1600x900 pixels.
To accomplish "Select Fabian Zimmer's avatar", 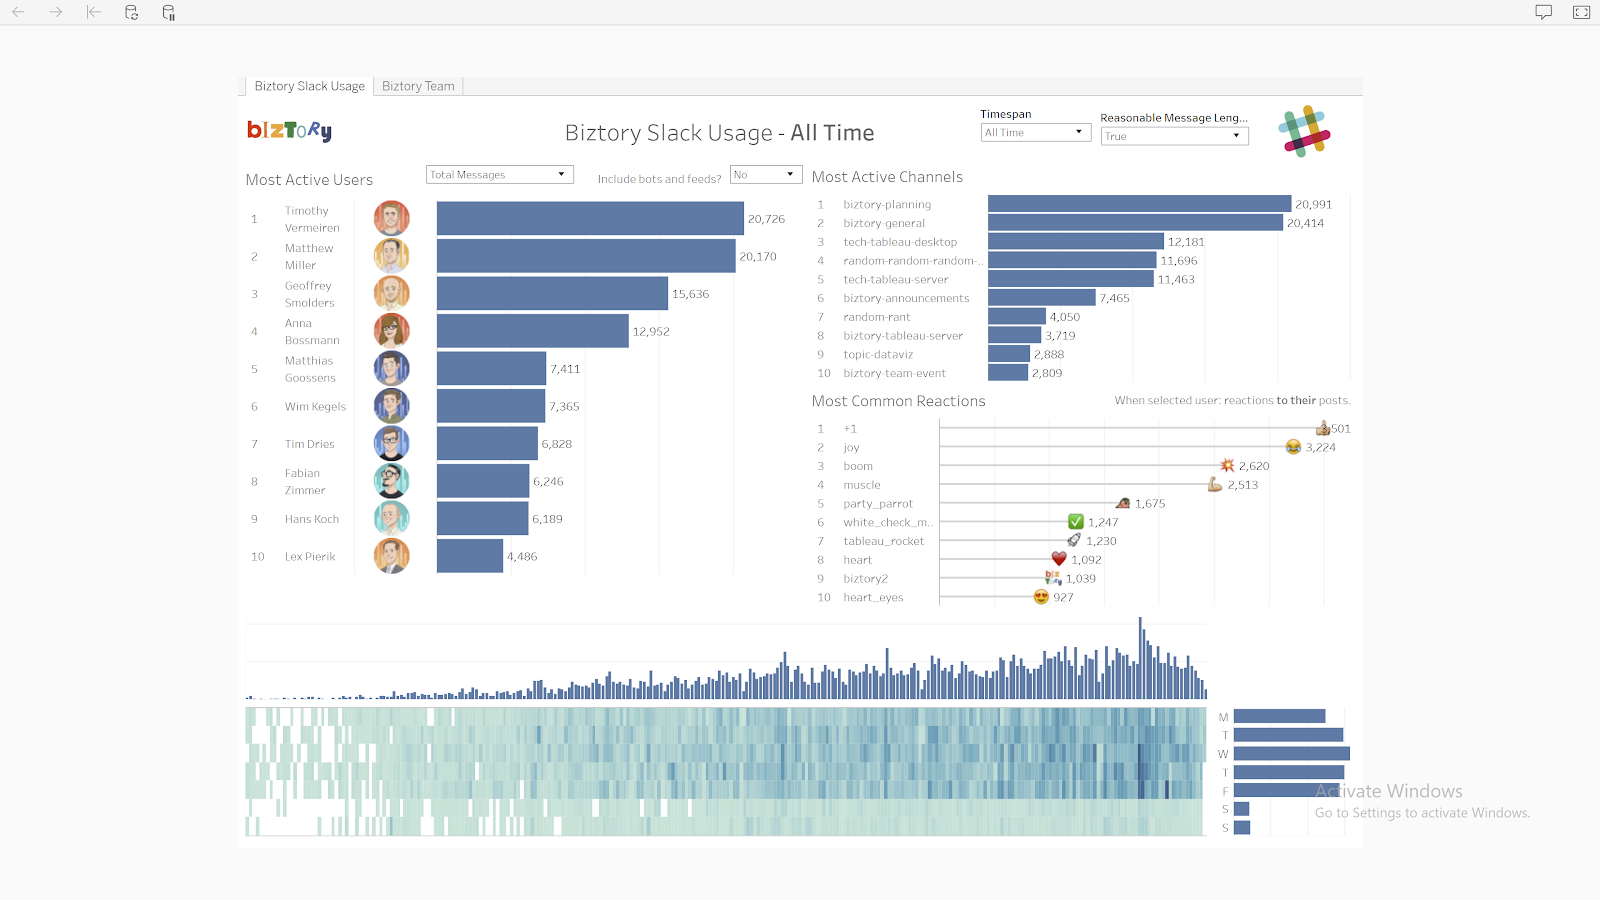I will [392, 481].
